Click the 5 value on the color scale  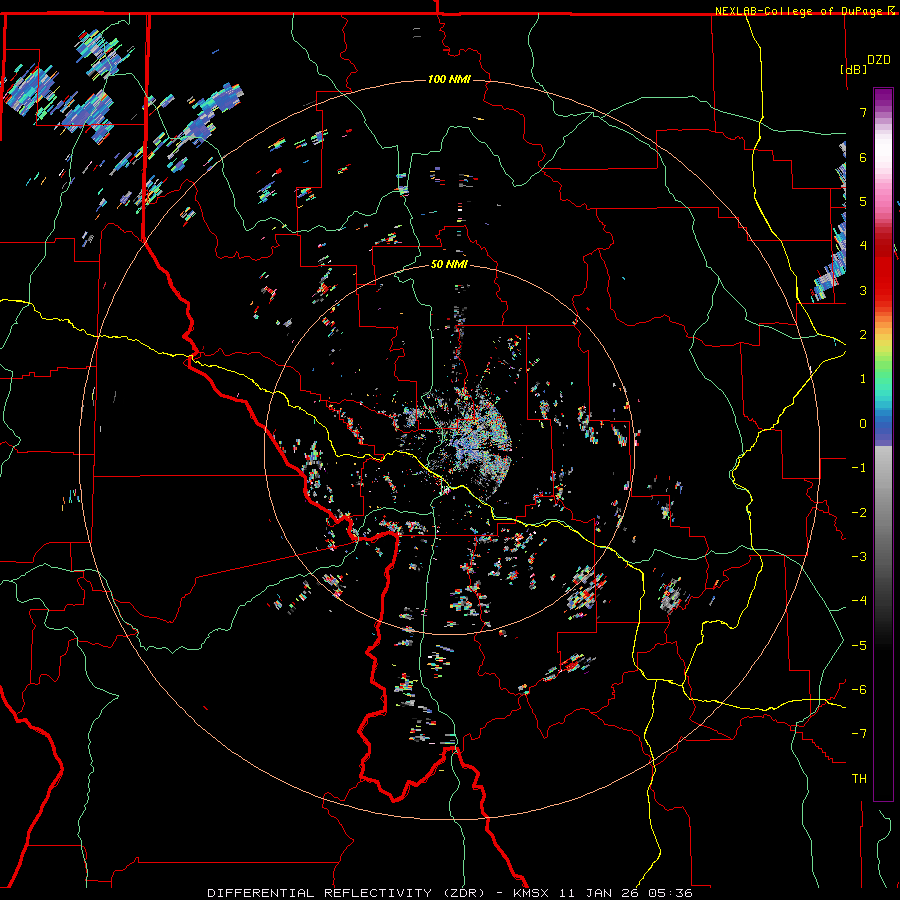point(863,201)
